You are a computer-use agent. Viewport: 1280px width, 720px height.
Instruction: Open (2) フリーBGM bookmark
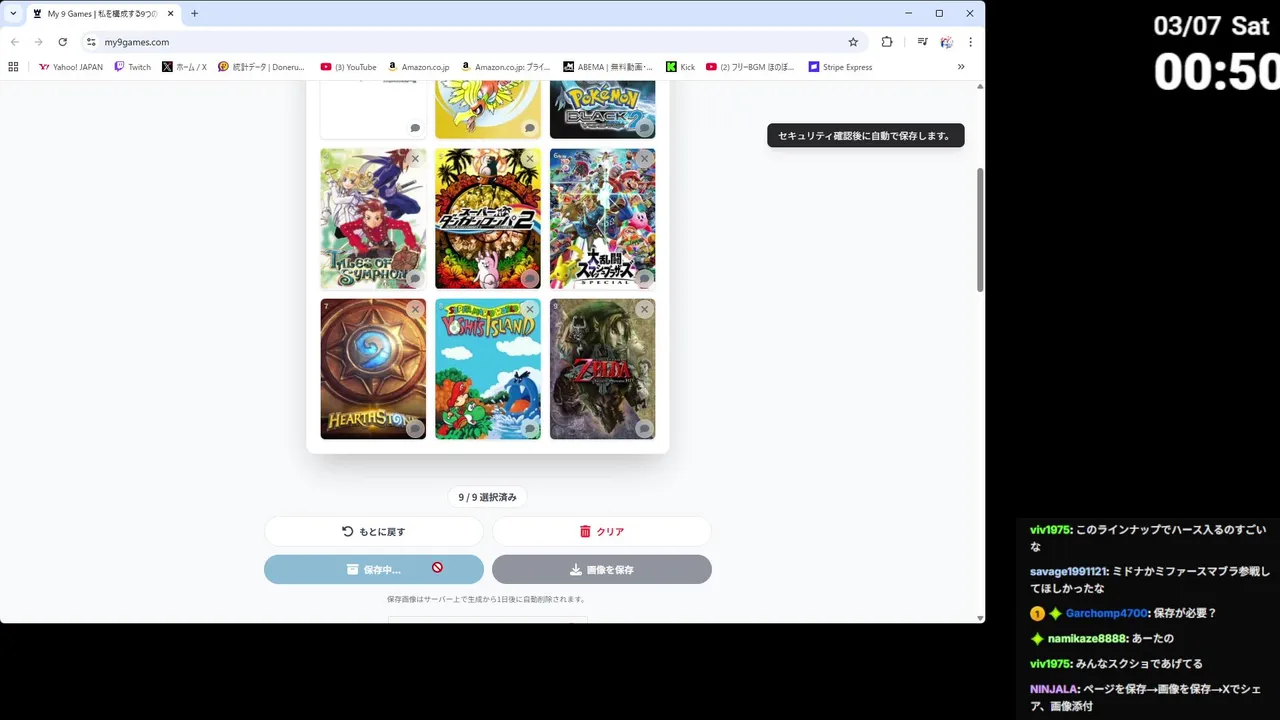(x=750, y=67)
